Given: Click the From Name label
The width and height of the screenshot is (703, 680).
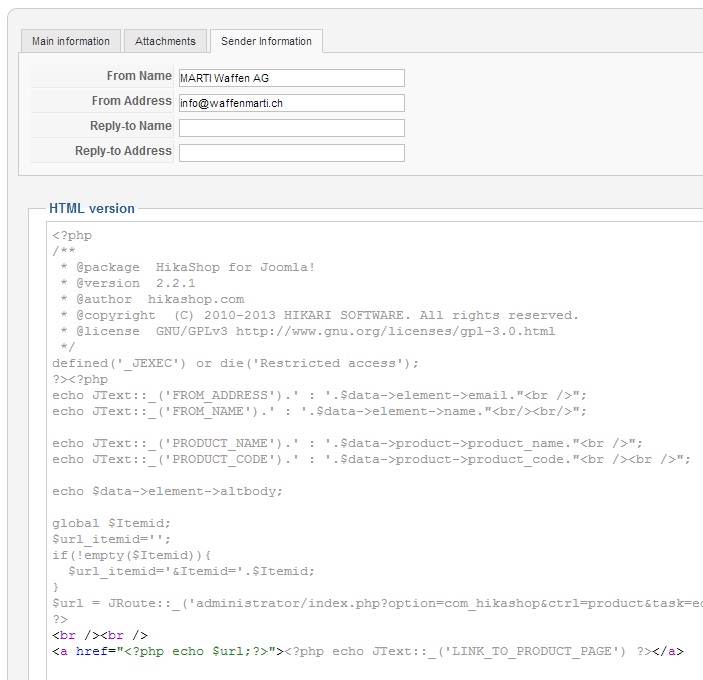Looking at the screenshot, I should [x=139, y=76].
